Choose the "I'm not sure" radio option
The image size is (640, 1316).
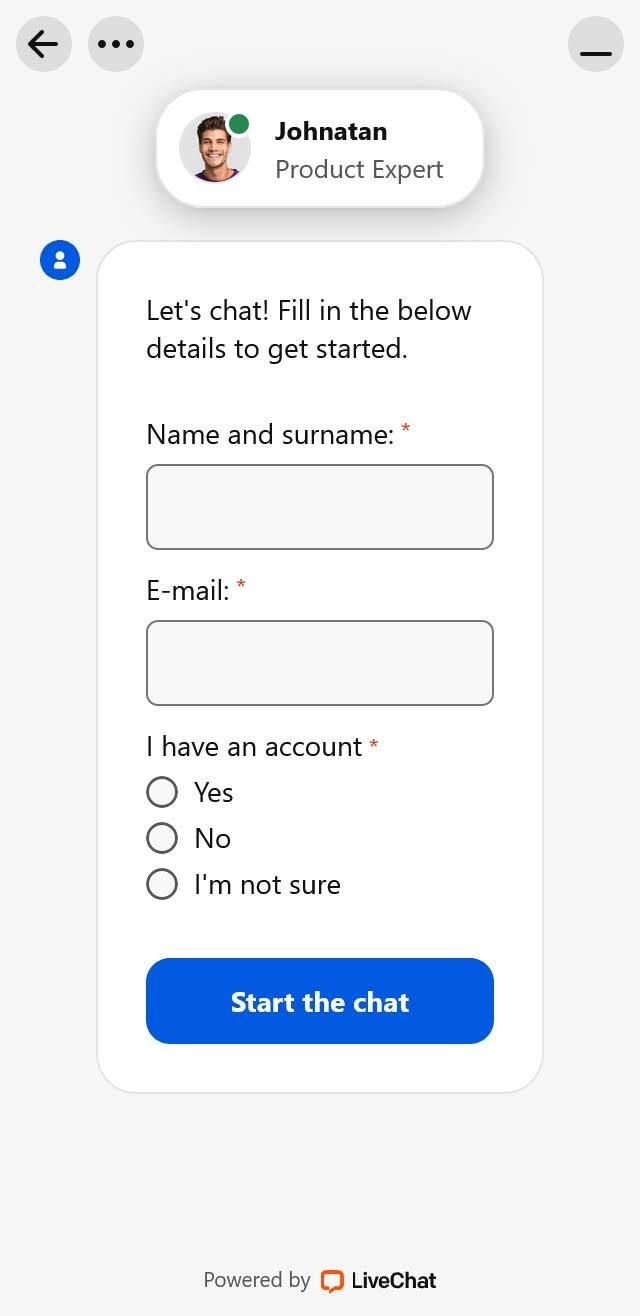tap(162, 884)
